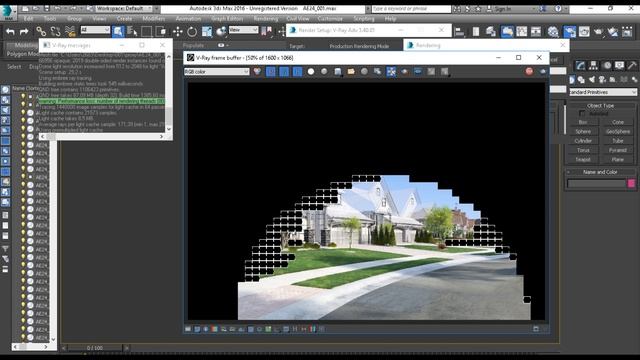Save image disk icon in frame buffer

tap(338, 72)
